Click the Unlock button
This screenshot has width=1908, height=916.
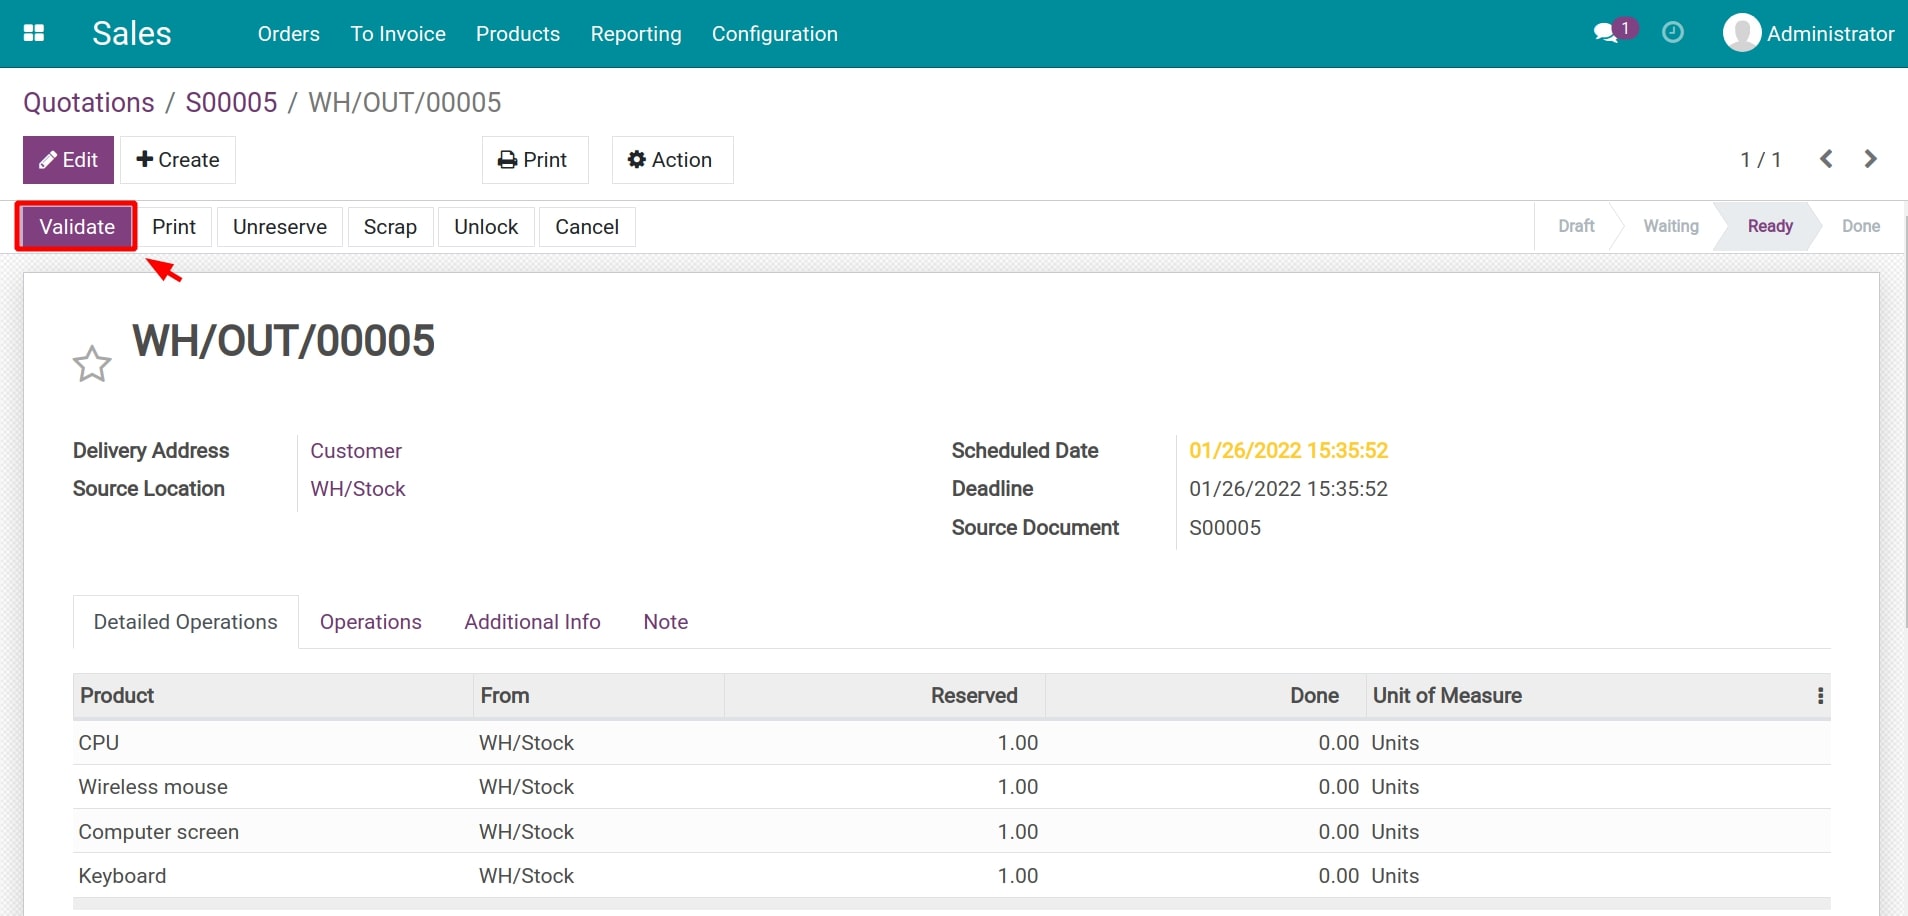pyautogui.click(x=486, y=227)
